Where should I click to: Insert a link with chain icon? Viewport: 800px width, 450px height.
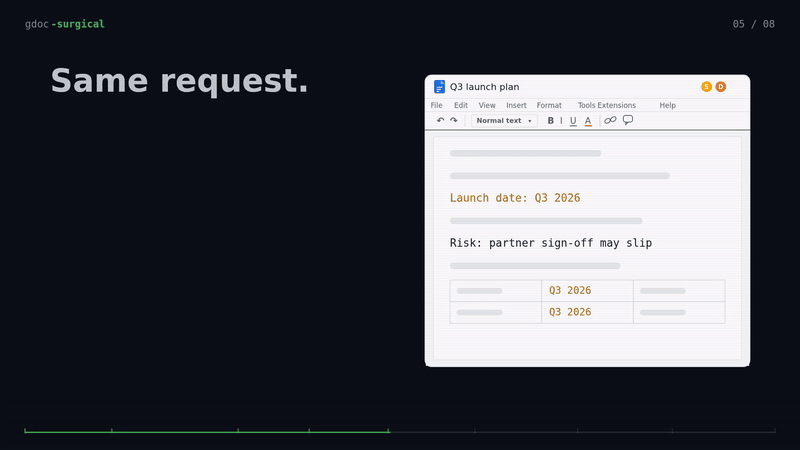click(x=610, y=120)
